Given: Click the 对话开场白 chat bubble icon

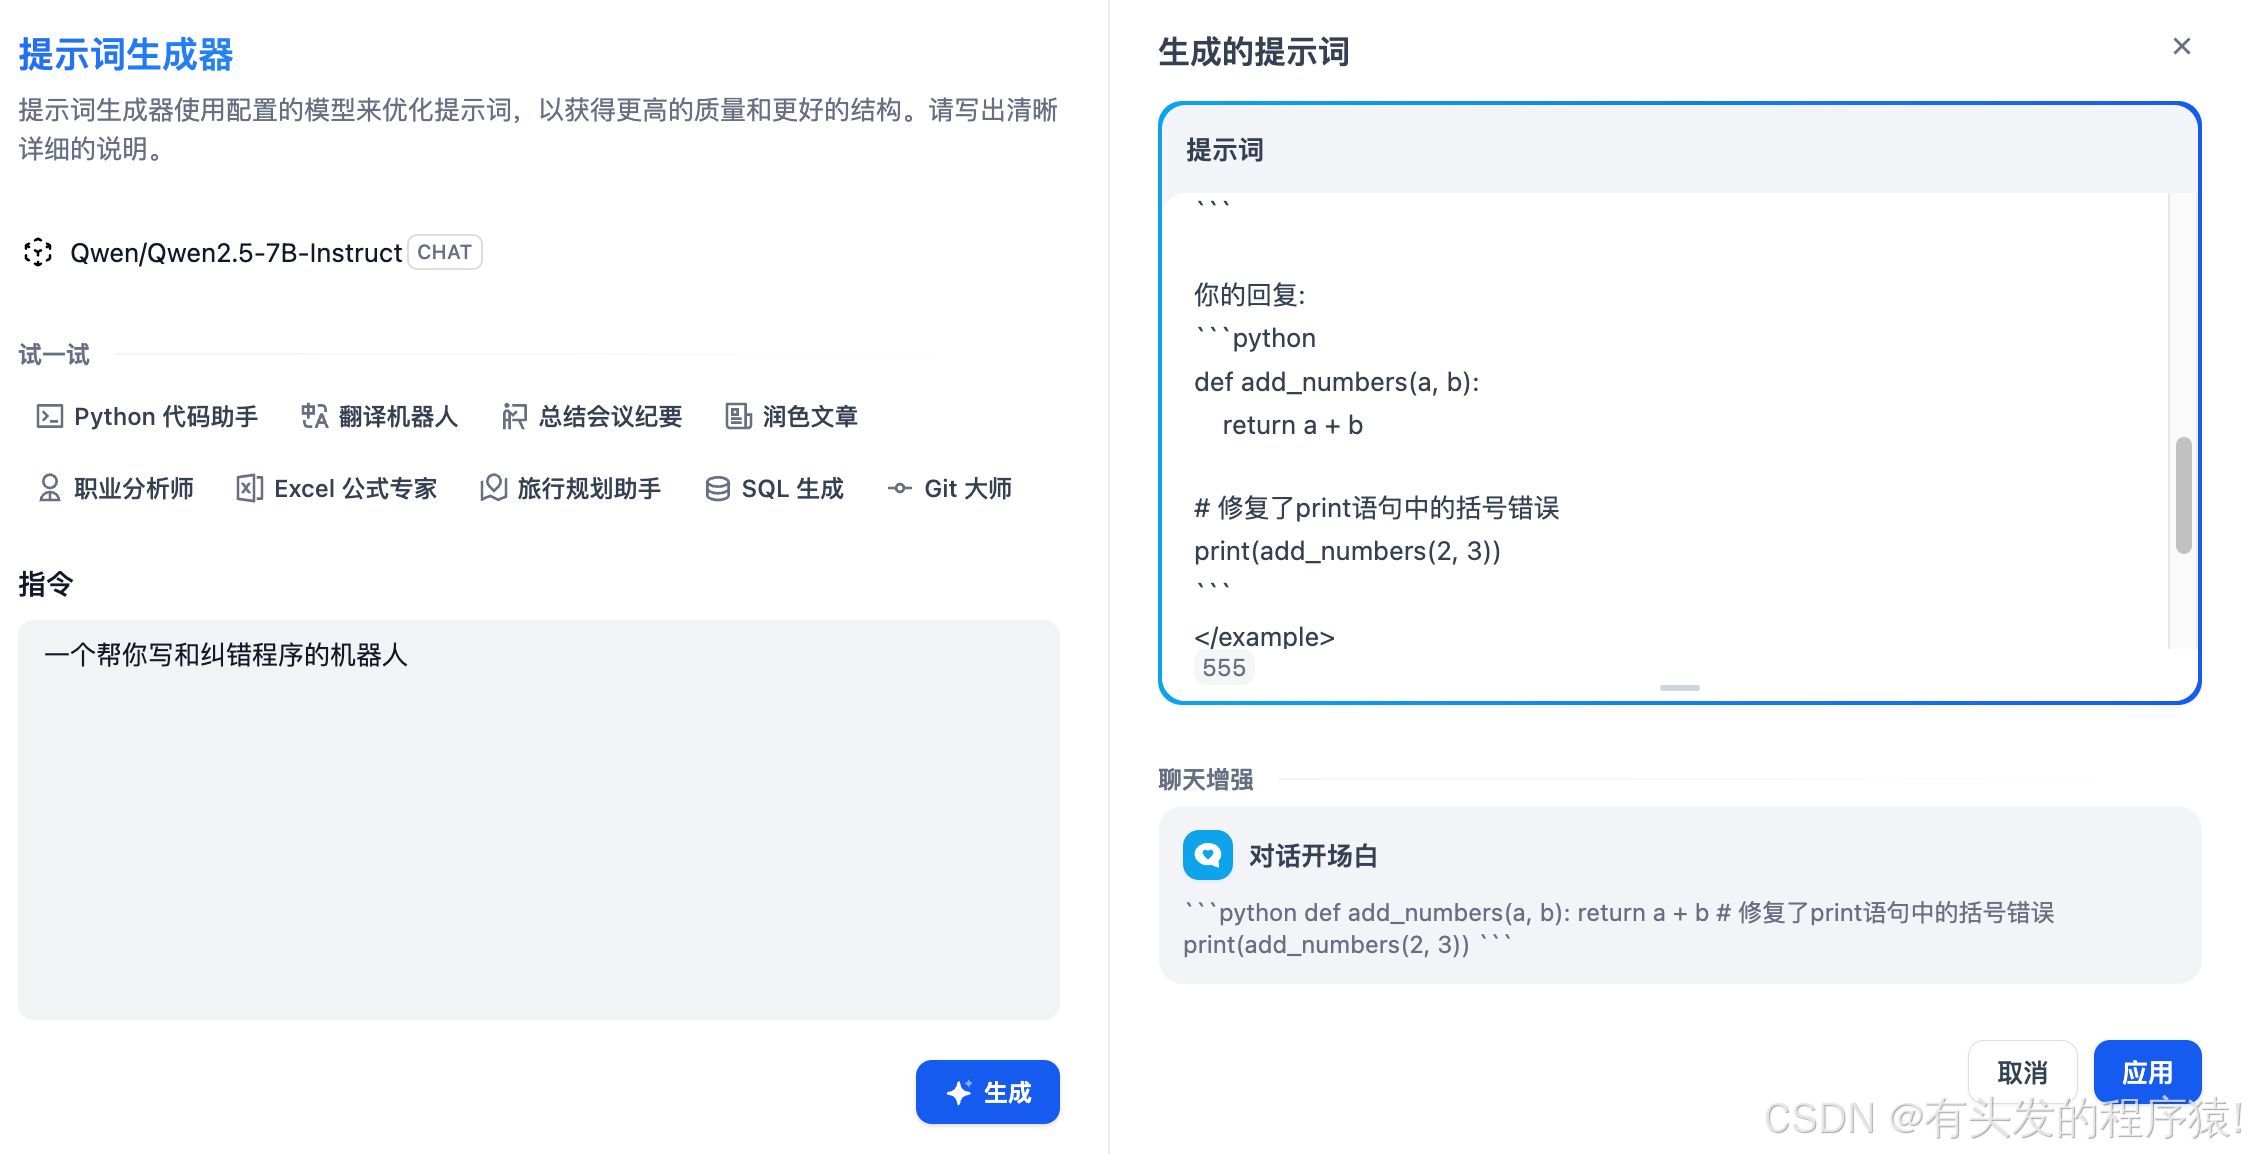Looking at the screenshot, I should (1207, 855).
